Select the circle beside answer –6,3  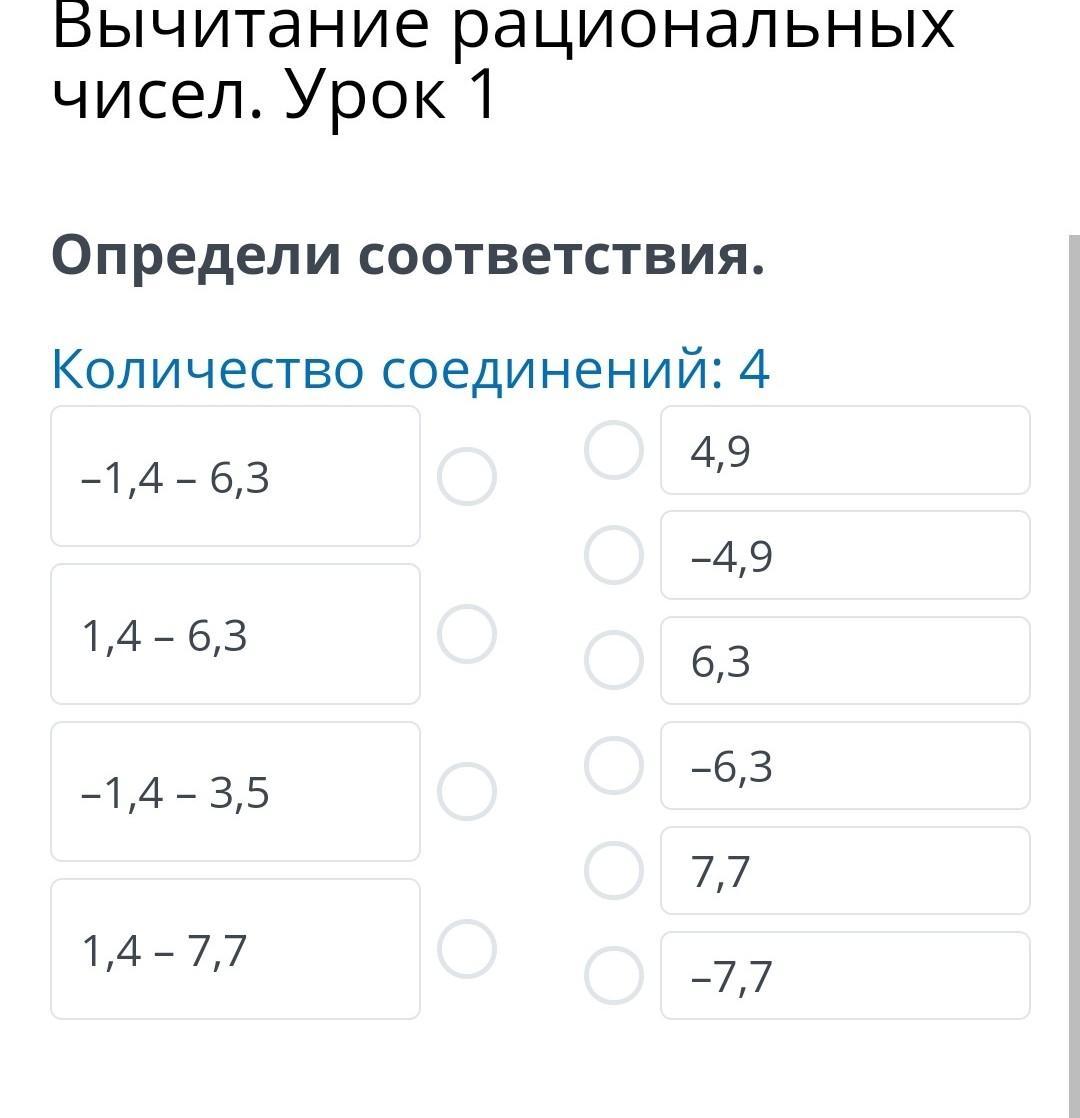point(613,765)
